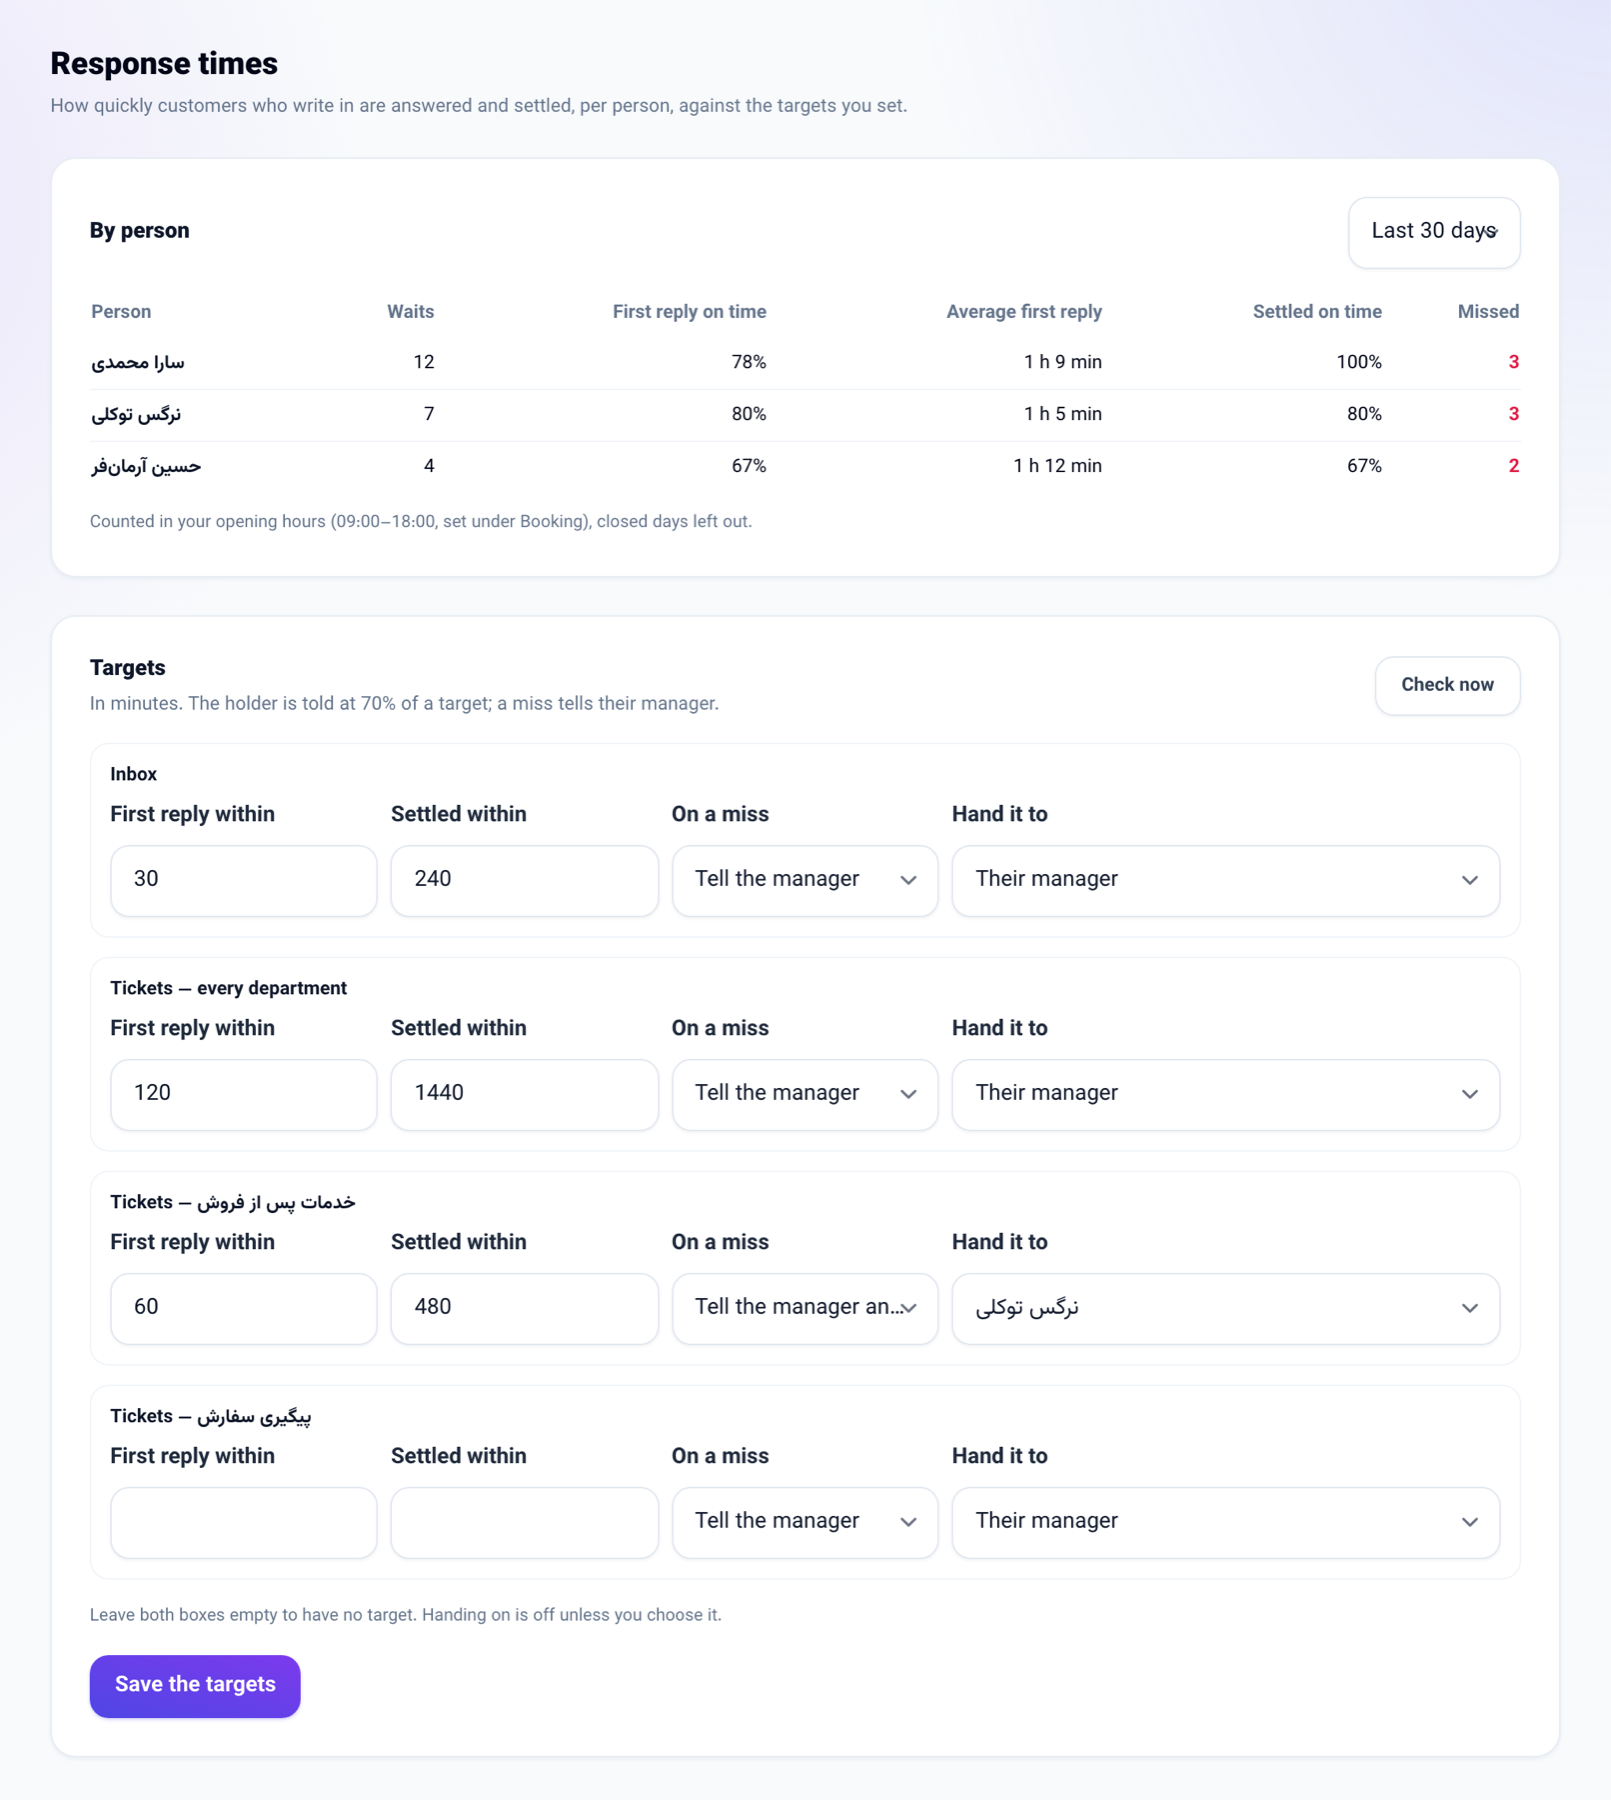Edit خدمات پس از فروش First reply field 60
This screenshot has width=1611, height=1800.
244,1308
